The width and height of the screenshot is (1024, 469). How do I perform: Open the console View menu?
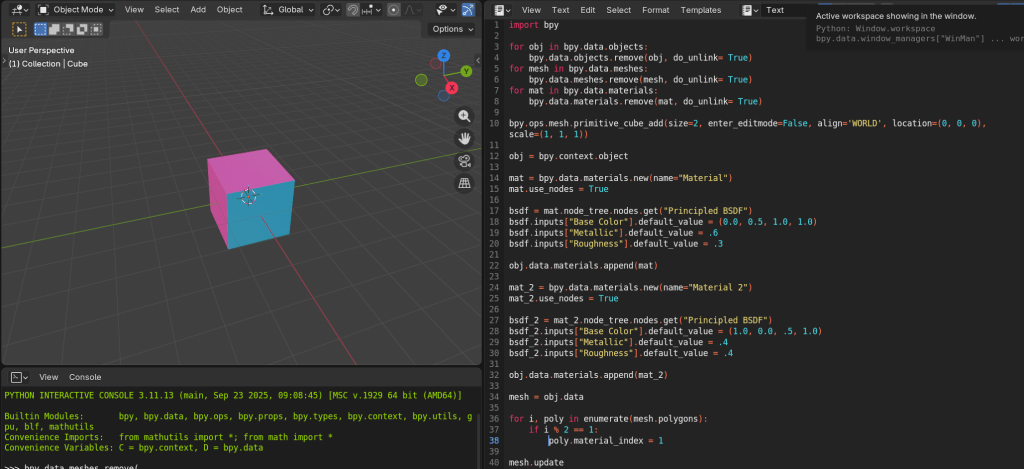tap(48, 377)
